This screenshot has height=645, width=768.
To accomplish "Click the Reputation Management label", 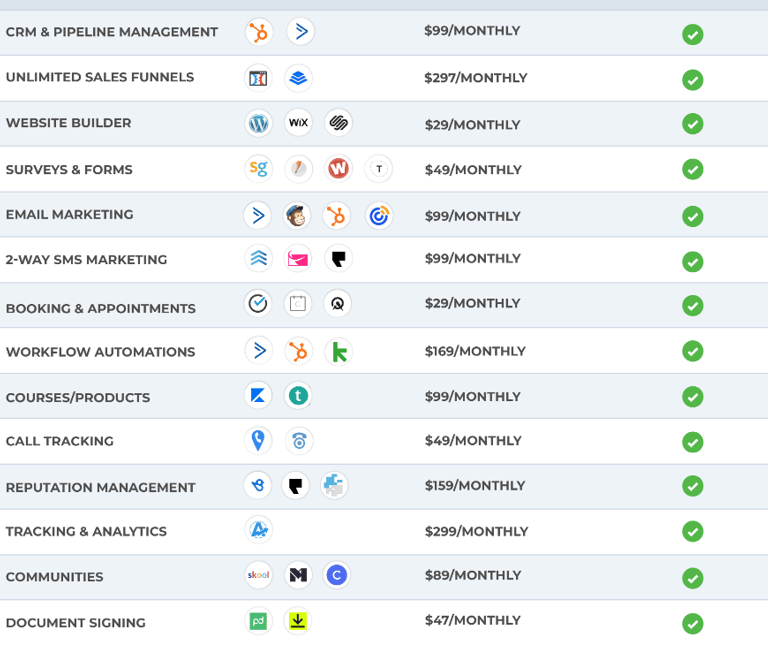I will click(x=100, y=487).
